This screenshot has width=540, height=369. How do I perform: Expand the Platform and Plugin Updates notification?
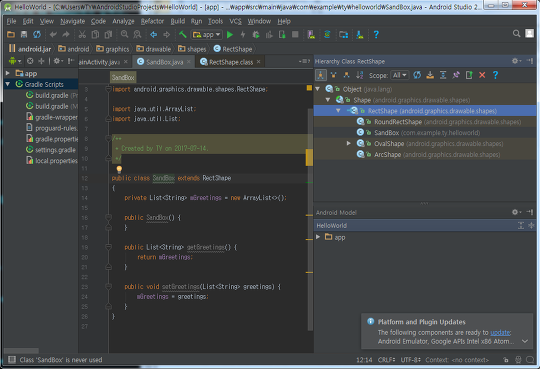(x=525, y=341)
